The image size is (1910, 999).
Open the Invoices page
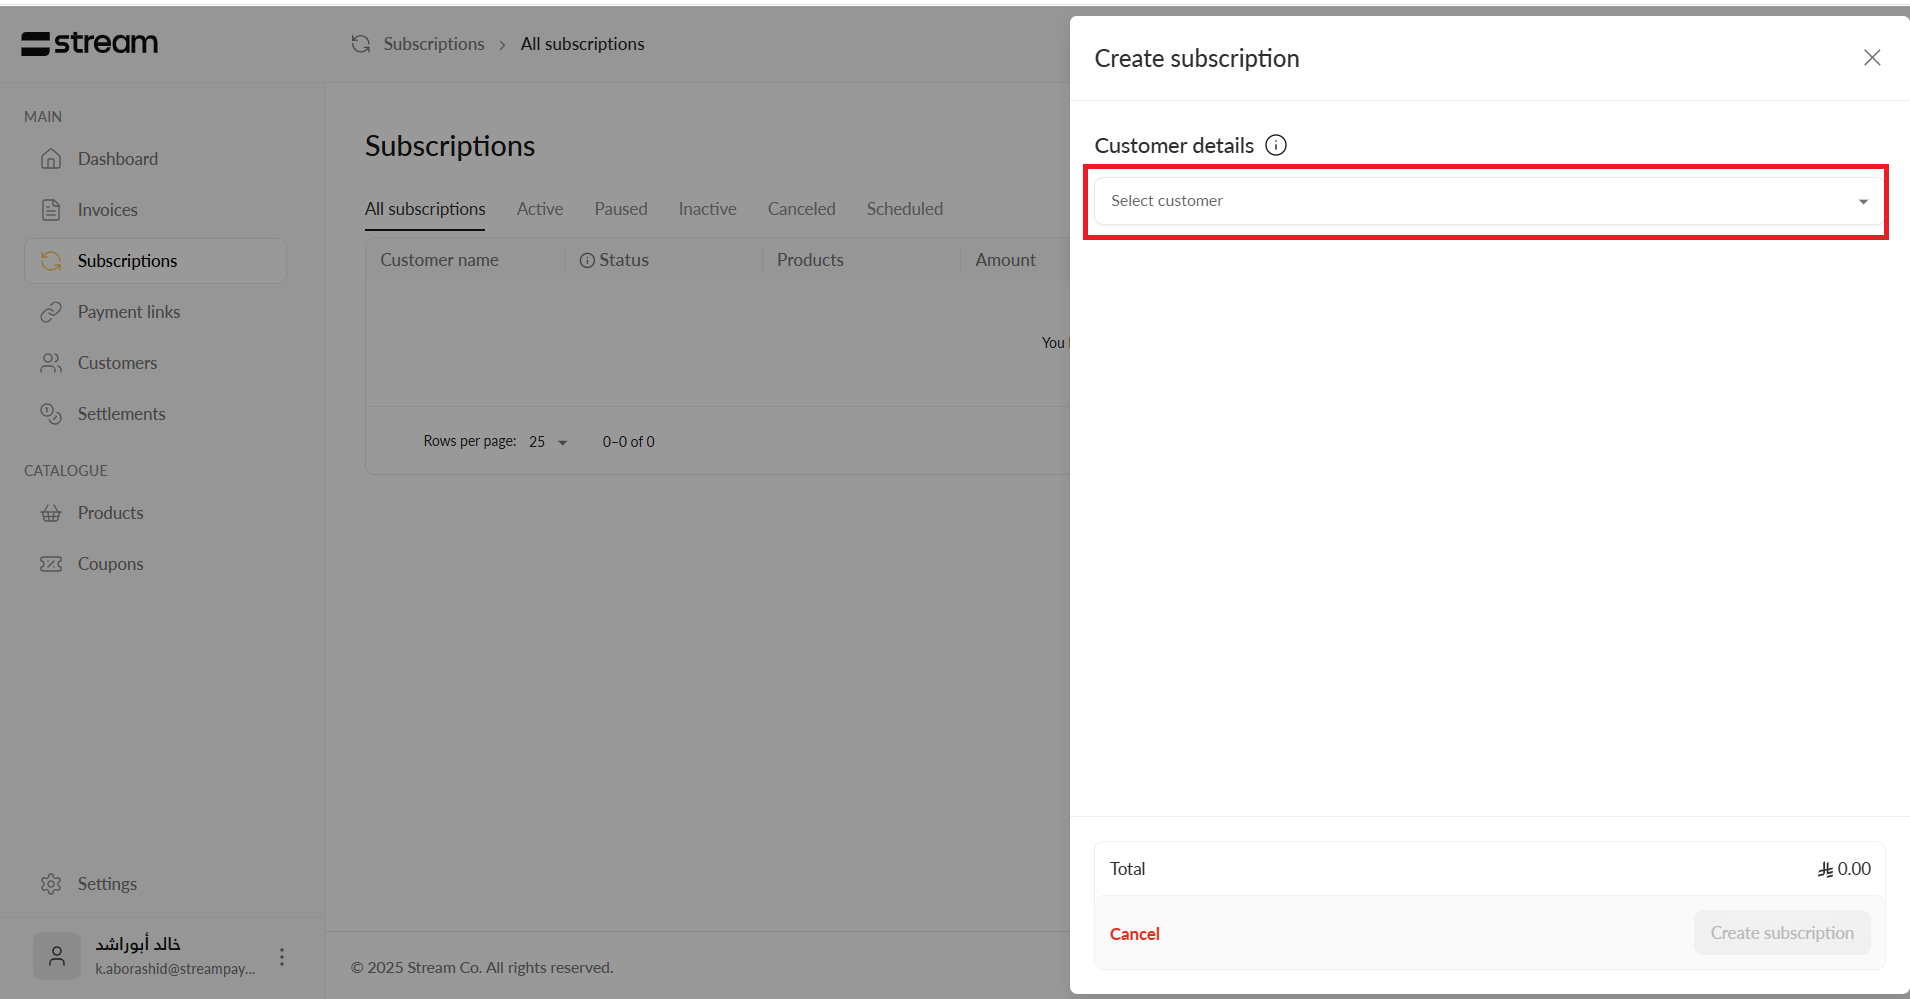tap(107, 210)
